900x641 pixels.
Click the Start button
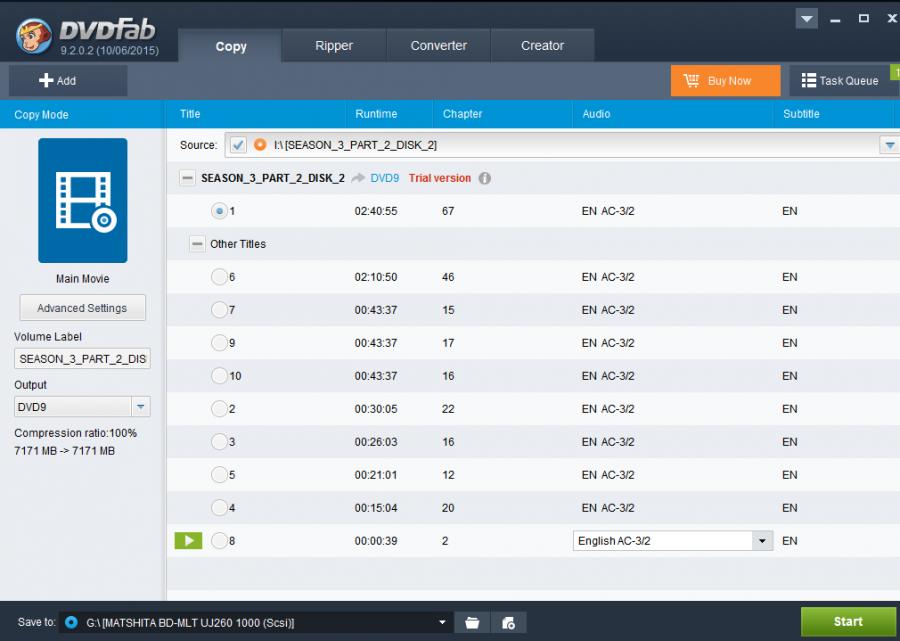848,621
